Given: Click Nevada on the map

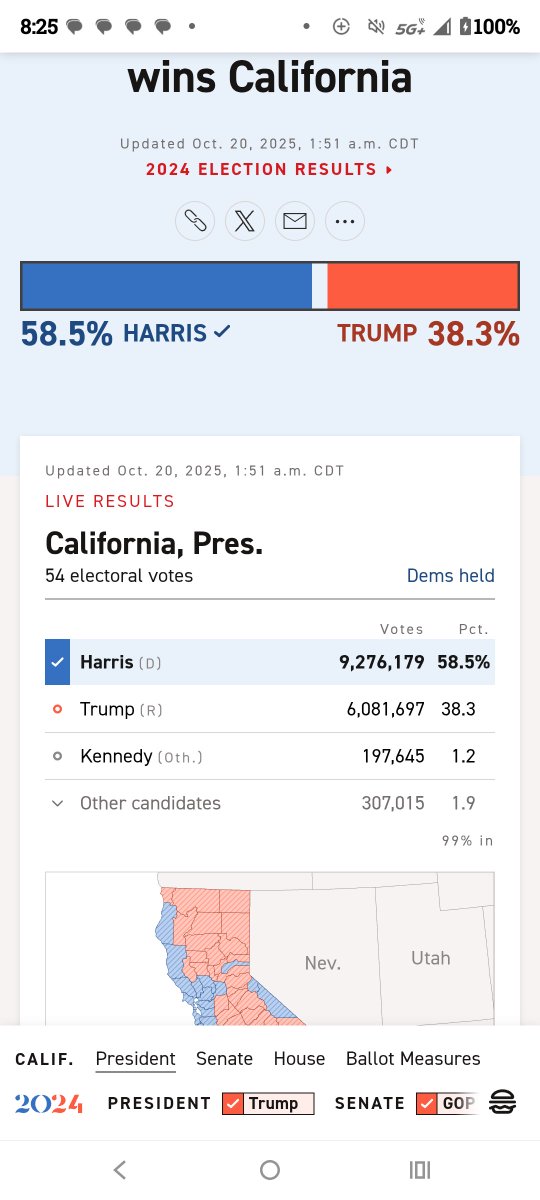Looking at the screenshot, I should point(322,963).
